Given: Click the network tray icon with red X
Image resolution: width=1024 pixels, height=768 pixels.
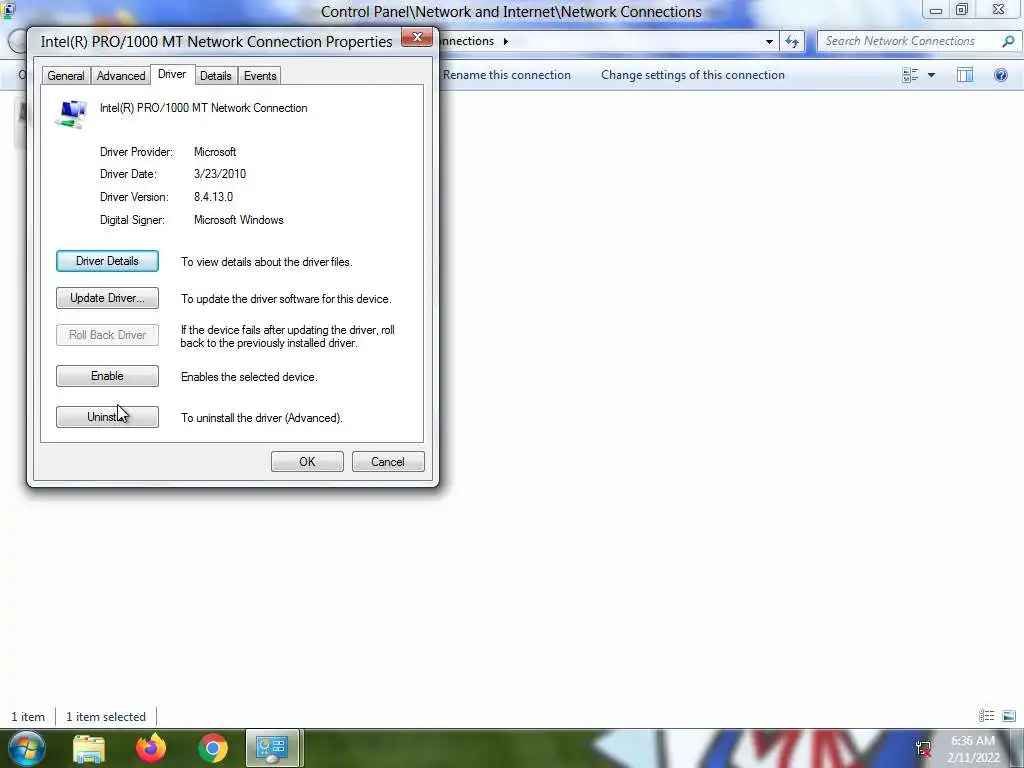Looking at the screenshot, I should tap(924, 749).
